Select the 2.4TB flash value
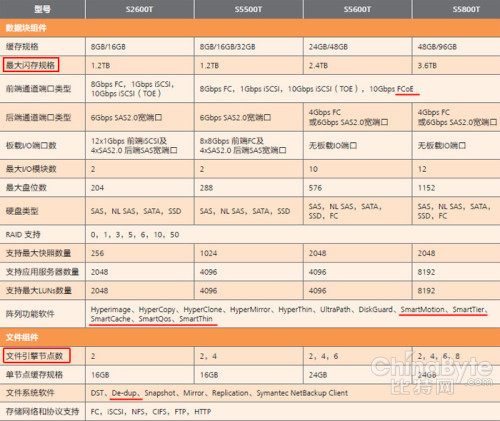The height and width of the screenshot is (421, 500). point(318,66)
